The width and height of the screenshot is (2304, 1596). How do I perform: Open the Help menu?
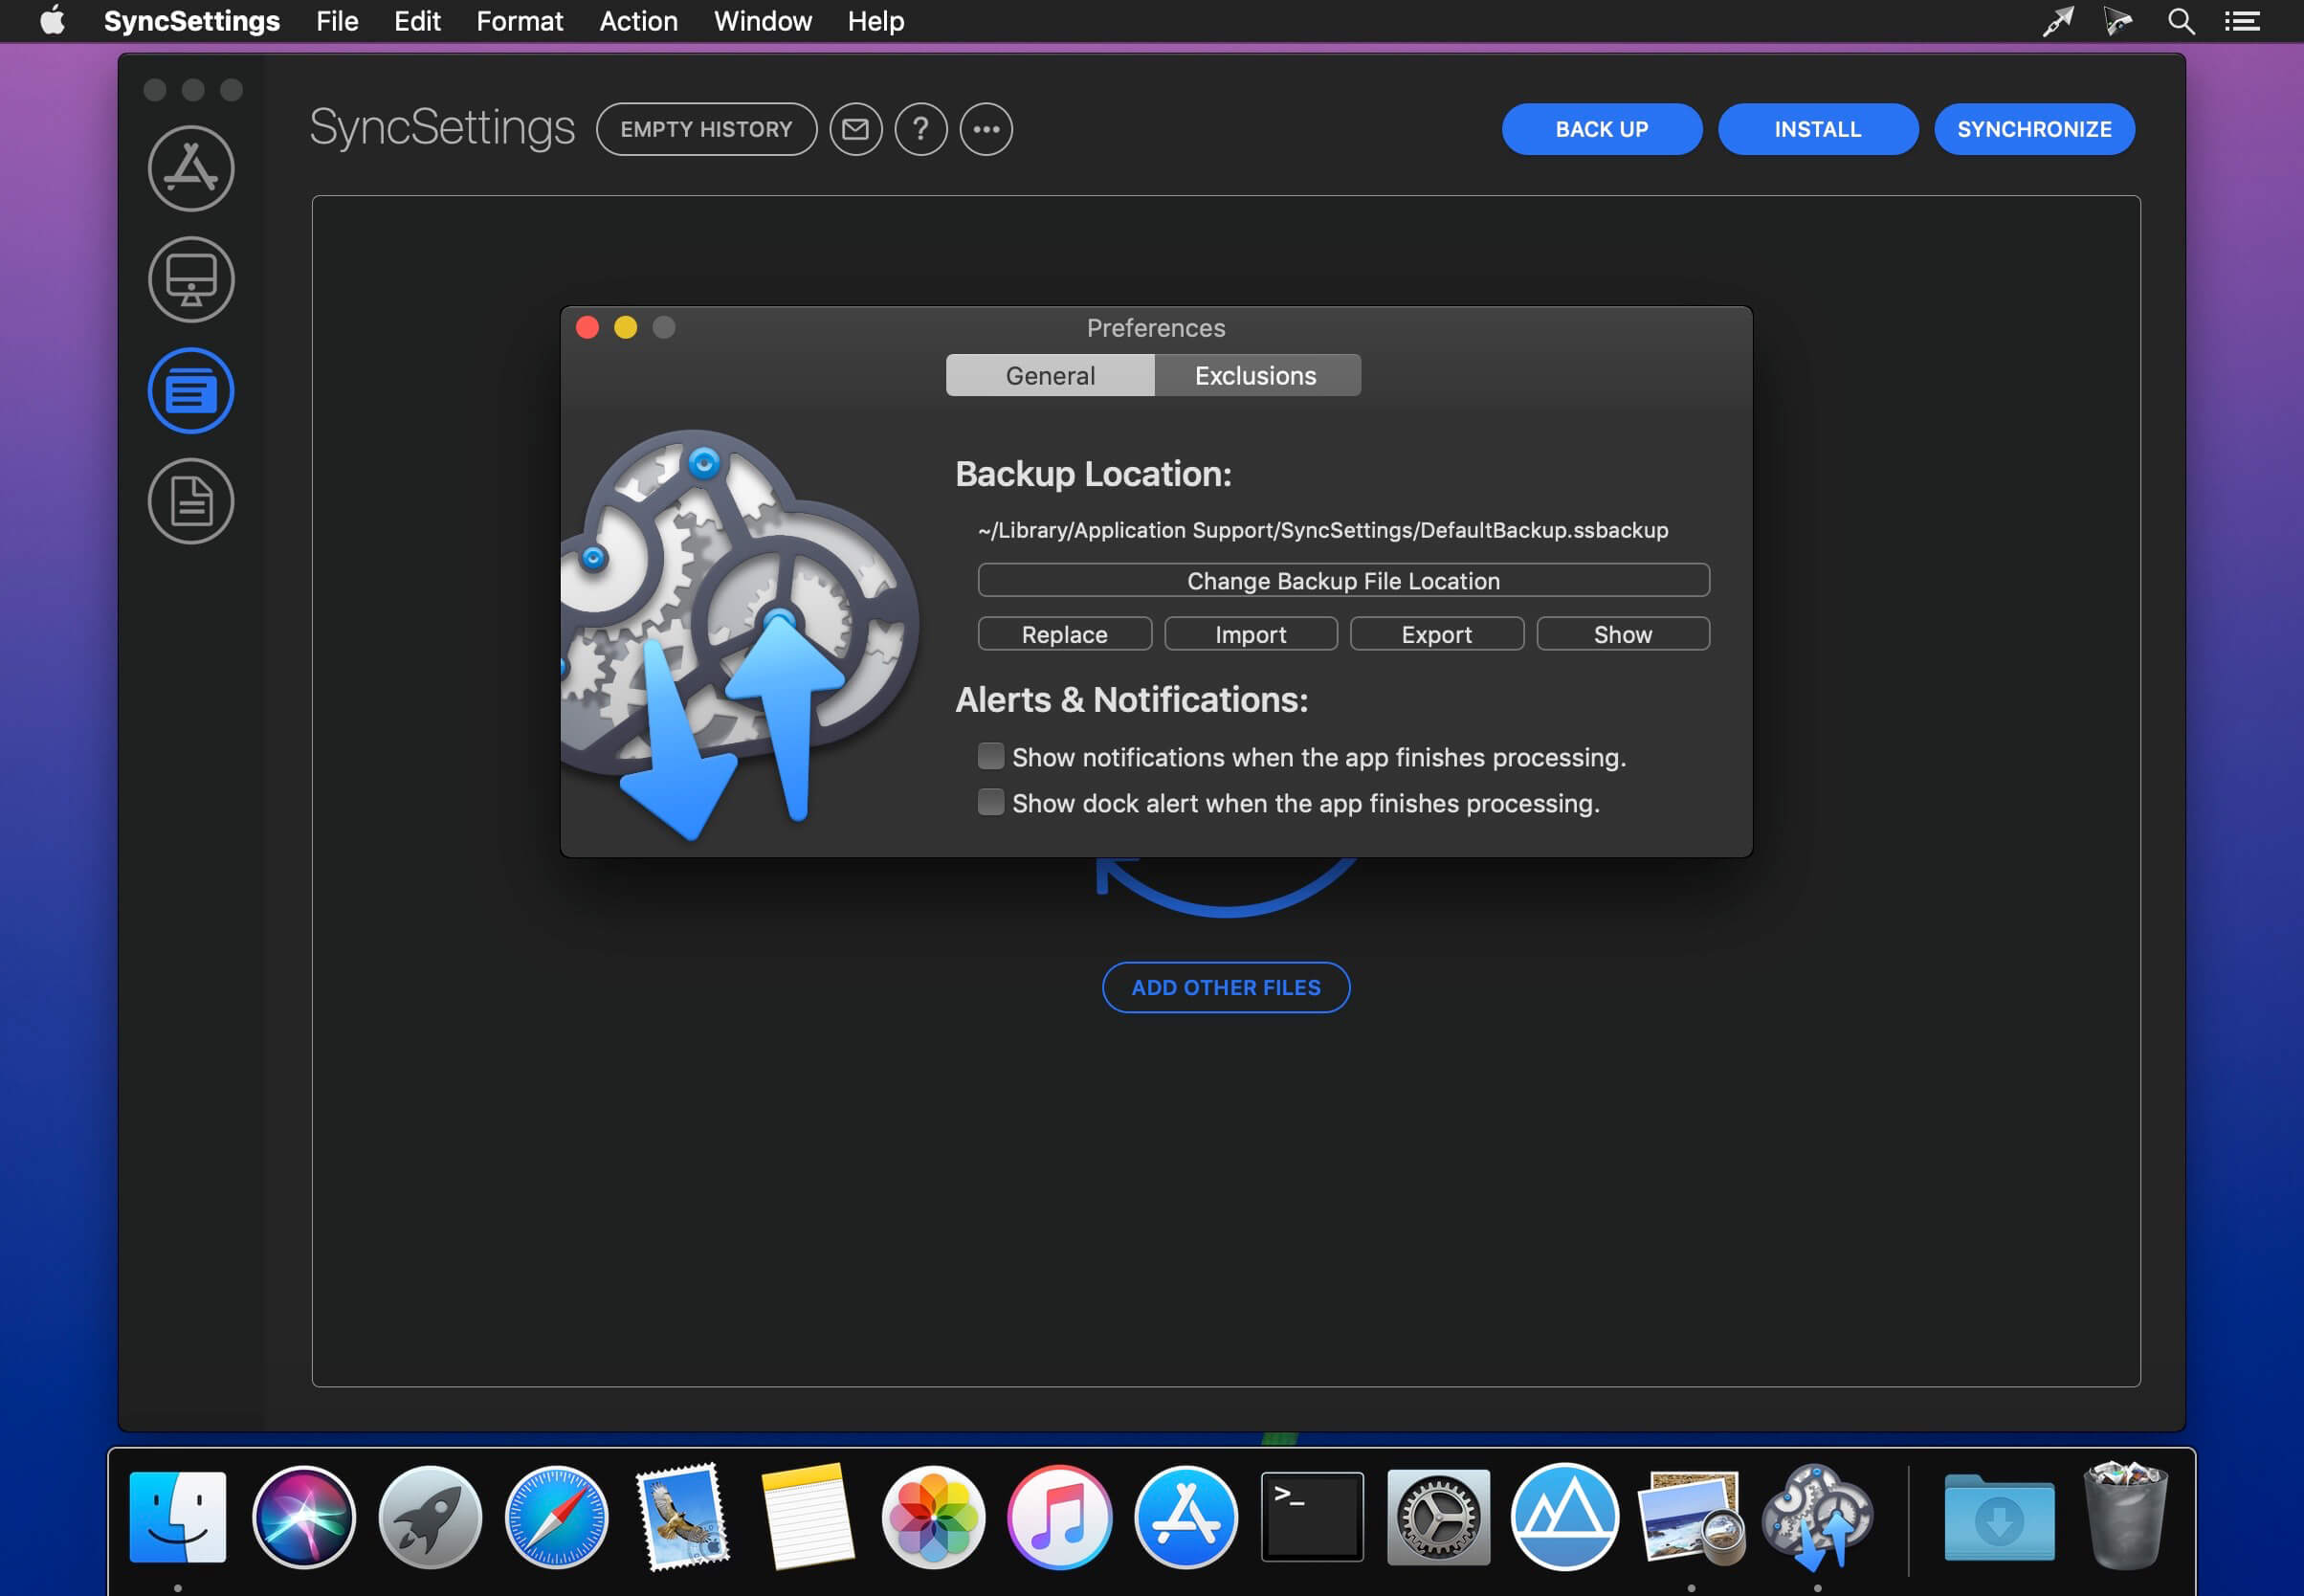pyautogui.click(x=876, y=21)
